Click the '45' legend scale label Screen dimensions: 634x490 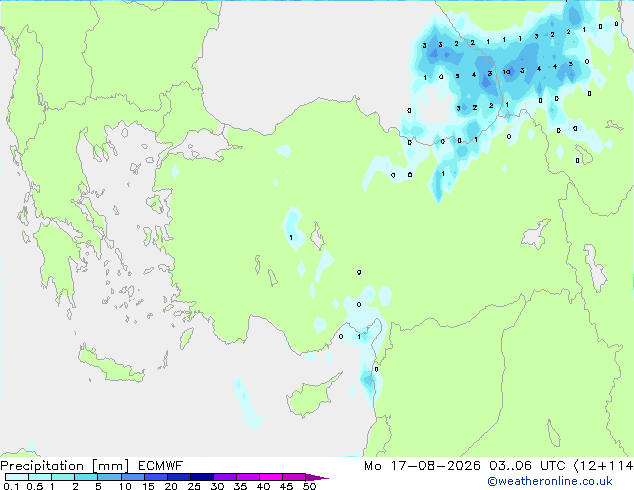(286, 486)
